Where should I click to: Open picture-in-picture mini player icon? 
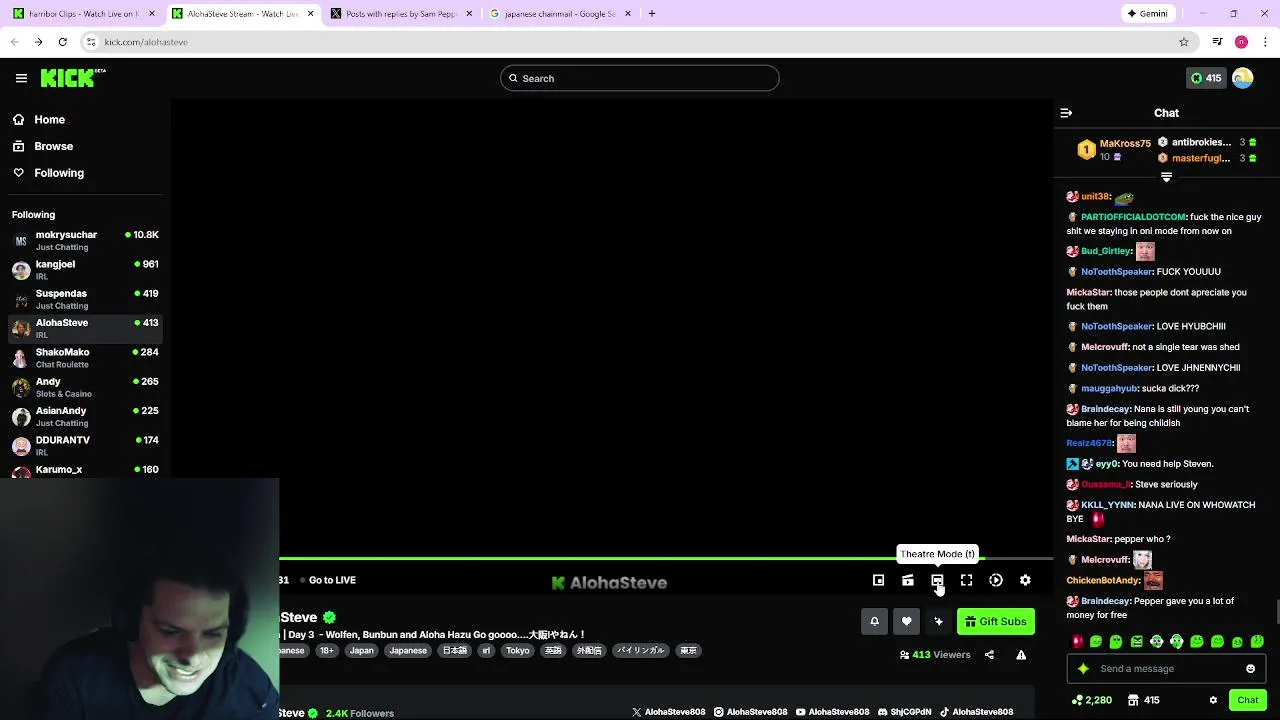878,580
